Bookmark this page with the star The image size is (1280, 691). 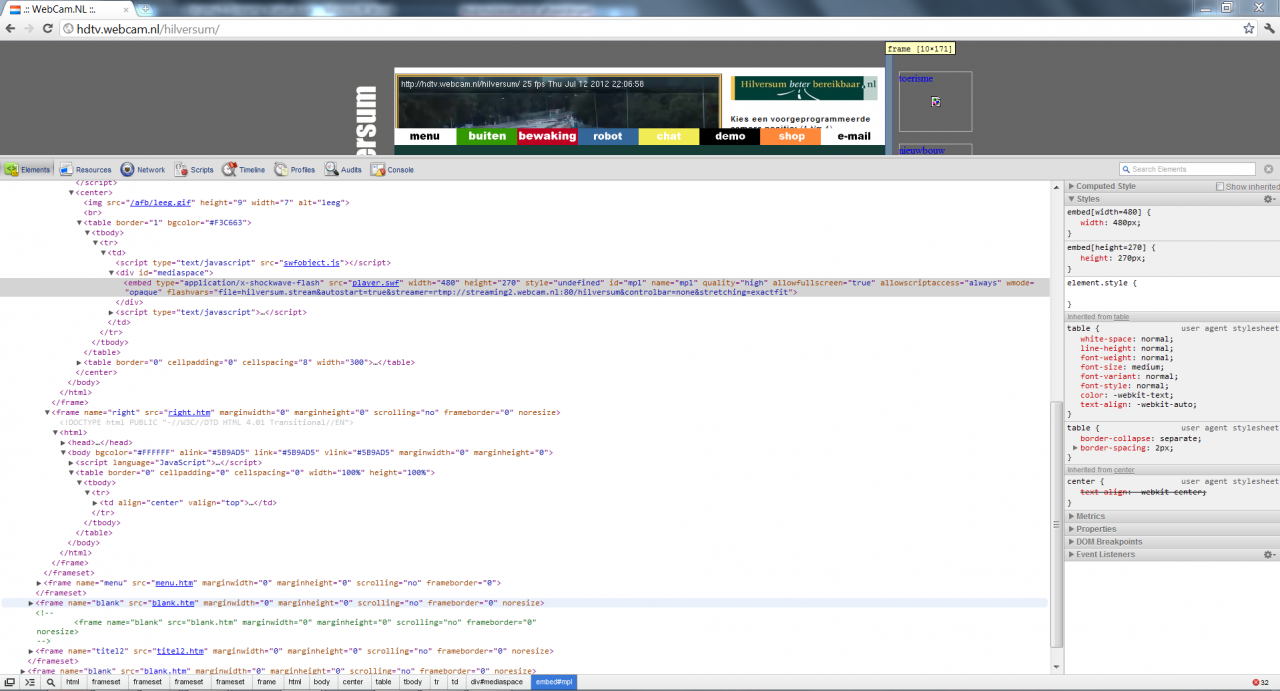pos(1249,29)
